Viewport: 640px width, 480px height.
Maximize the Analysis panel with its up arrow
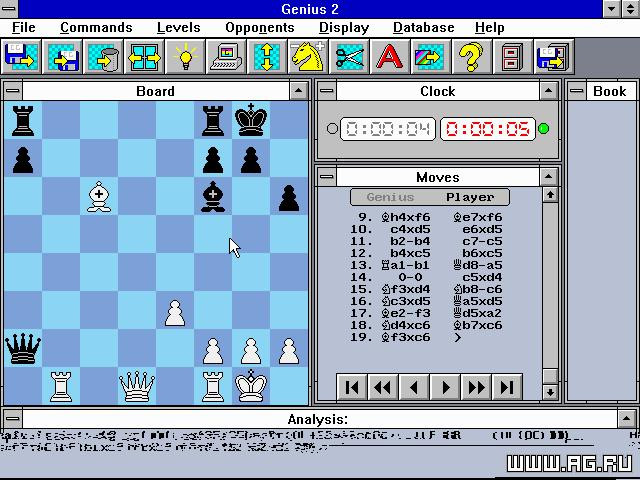click(626, 418)
